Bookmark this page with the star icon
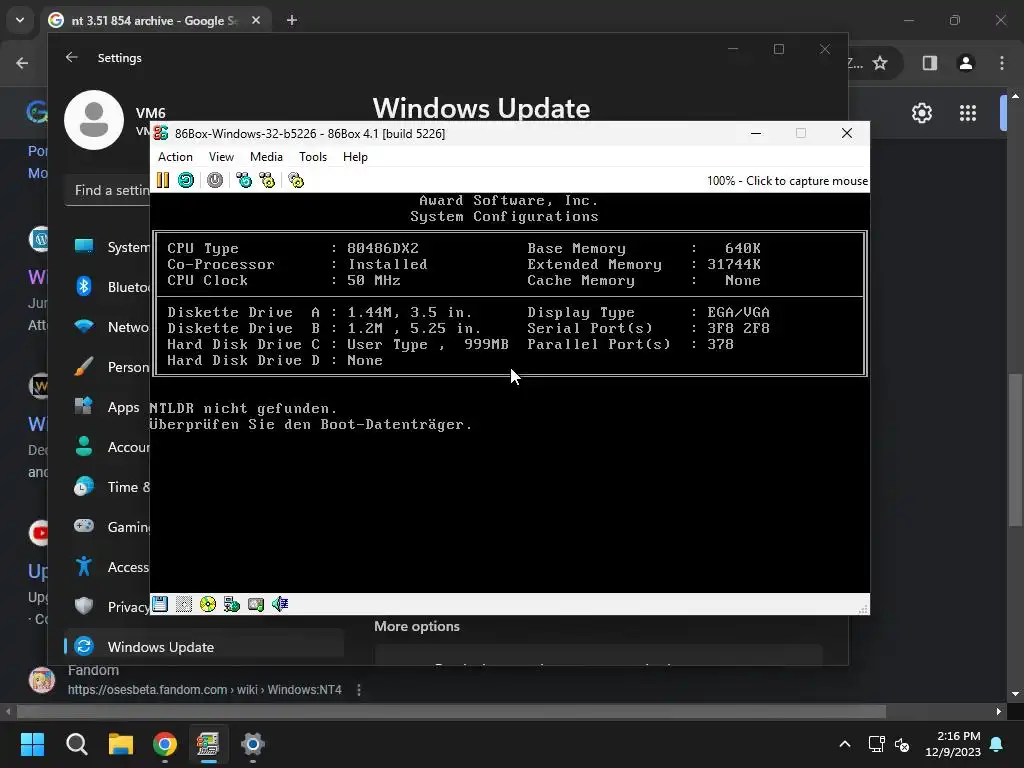This screenshot has height=768, width=1024. pyautogui.click(x=880, y=63)
